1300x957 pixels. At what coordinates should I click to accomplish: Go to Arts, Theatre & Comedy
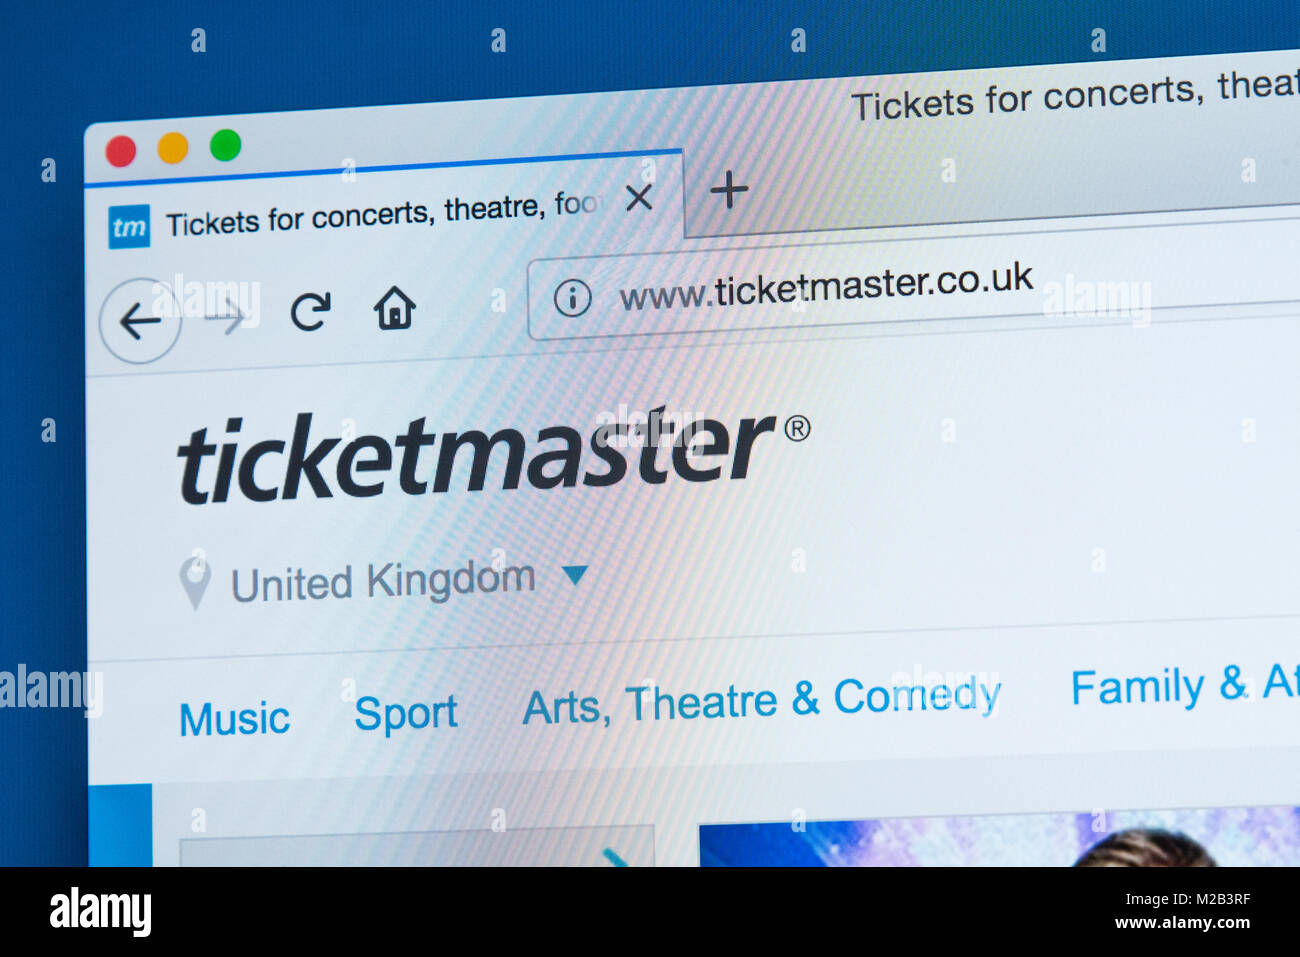point(761,699)
